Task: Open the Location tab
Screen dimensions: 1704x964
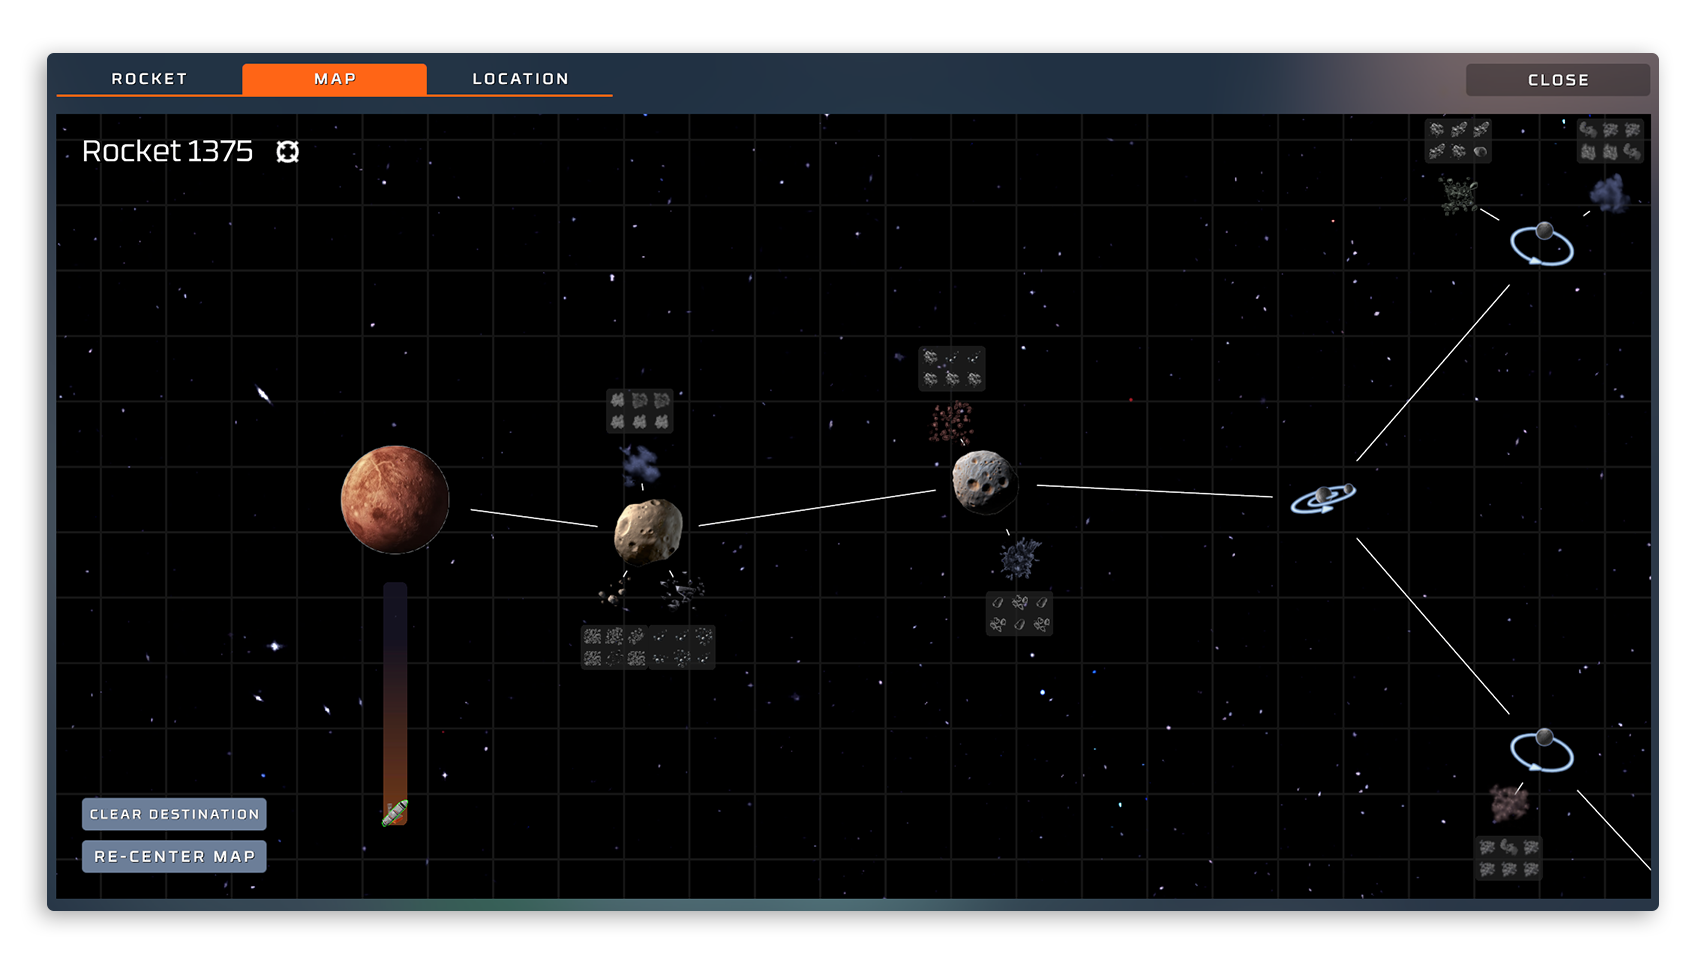Action: 520,79
